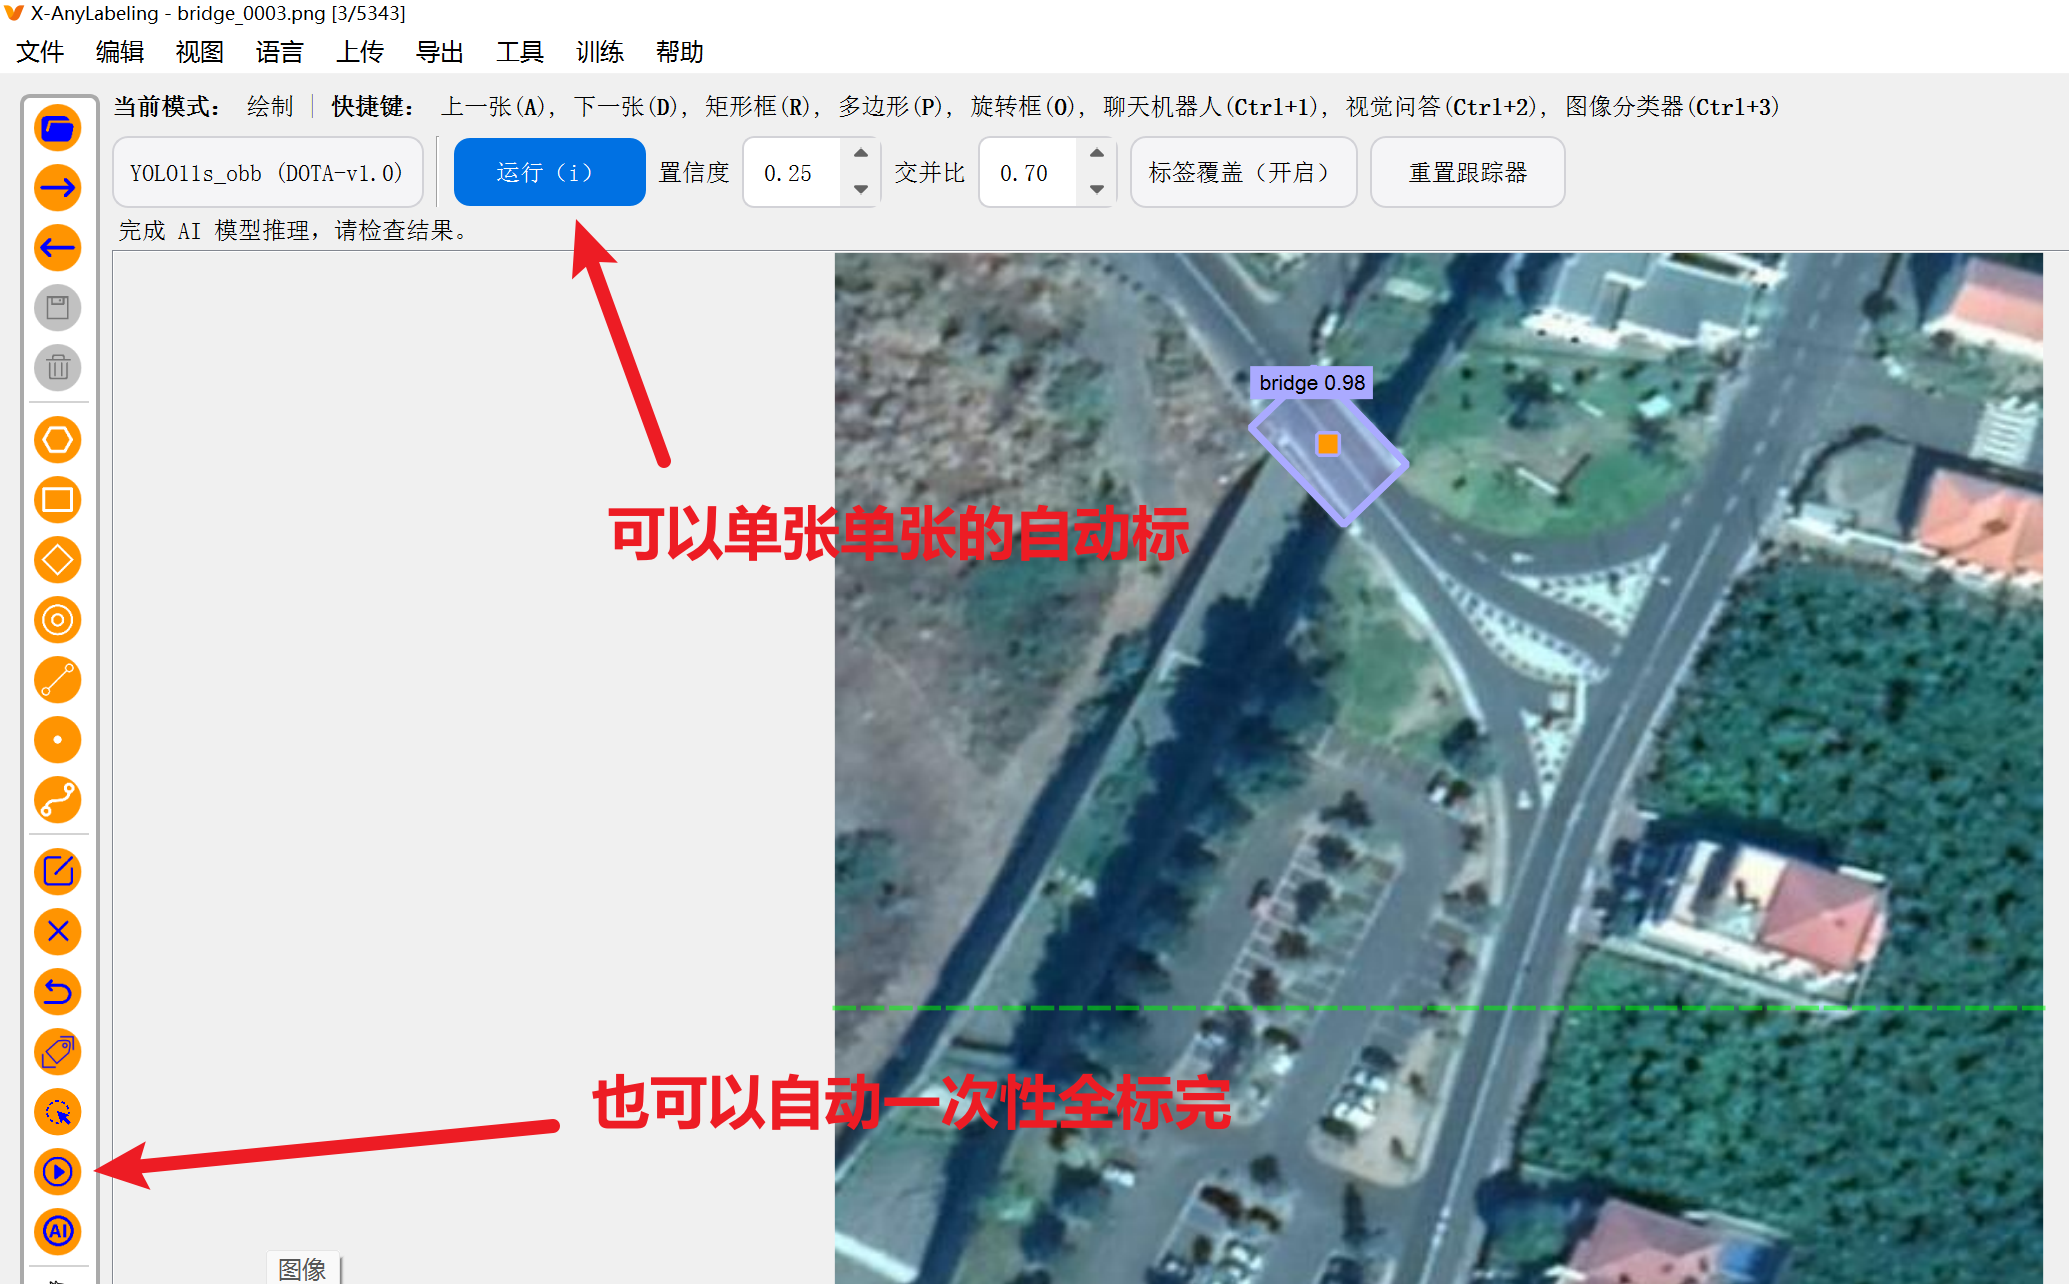2069x1284 pixels.
Task: Open the AI auto-labeling icon
Action: pos(58,1231)
